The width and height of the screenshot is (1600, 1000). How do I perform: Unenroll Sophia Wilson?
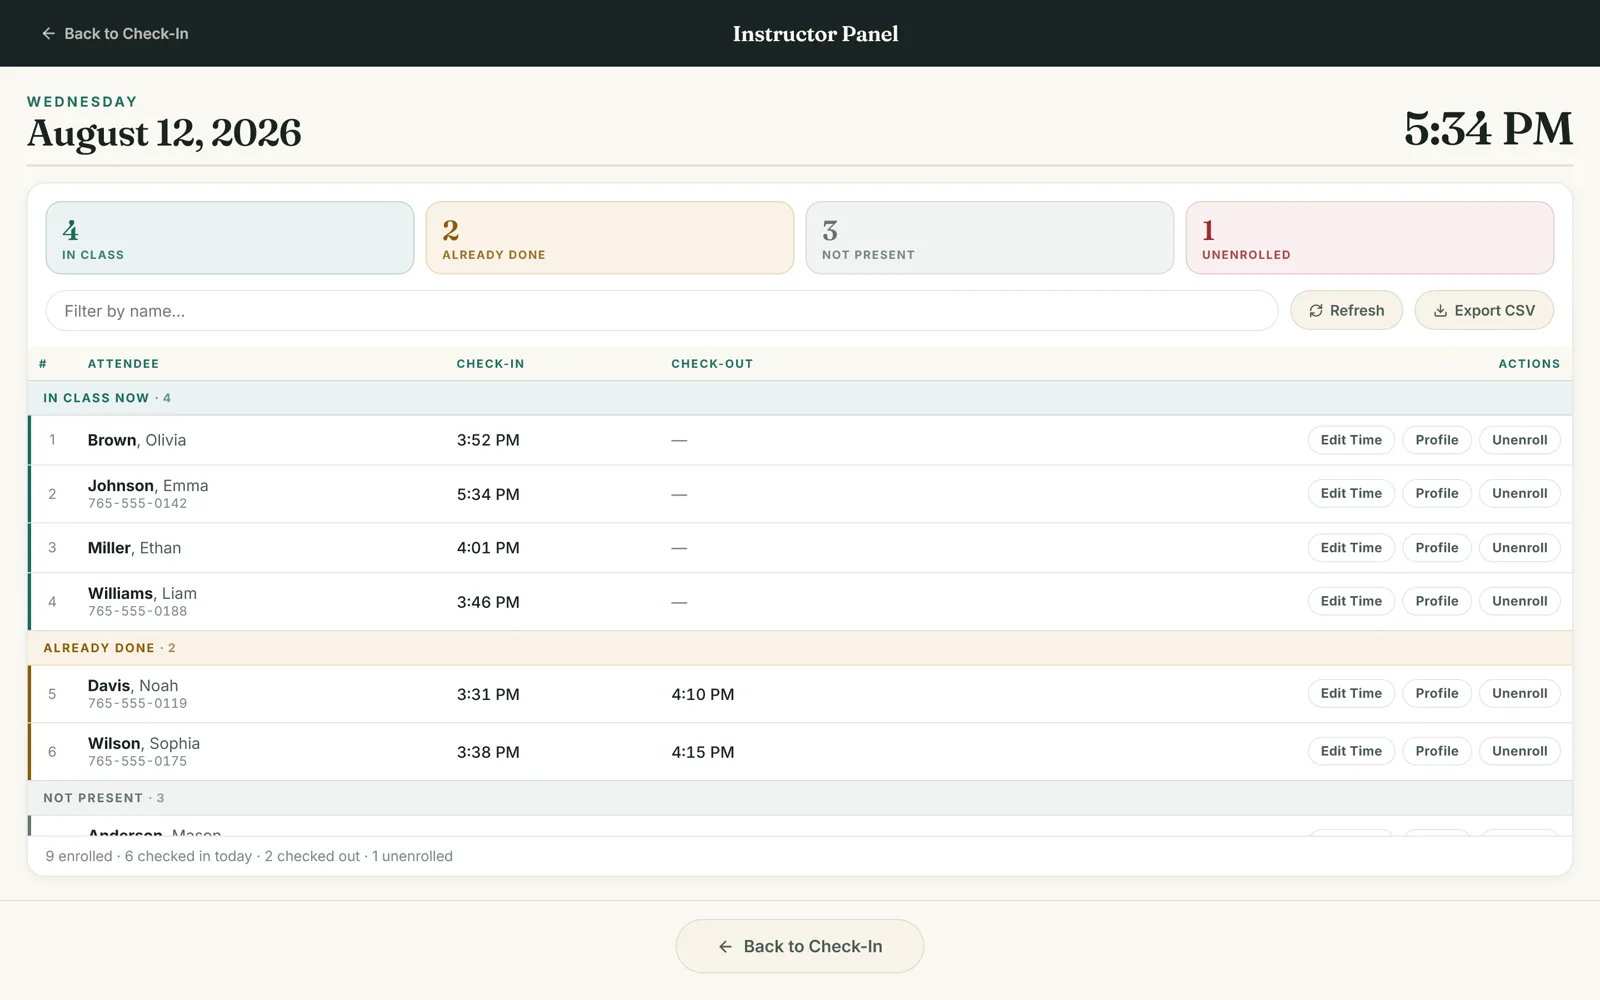1520,752
